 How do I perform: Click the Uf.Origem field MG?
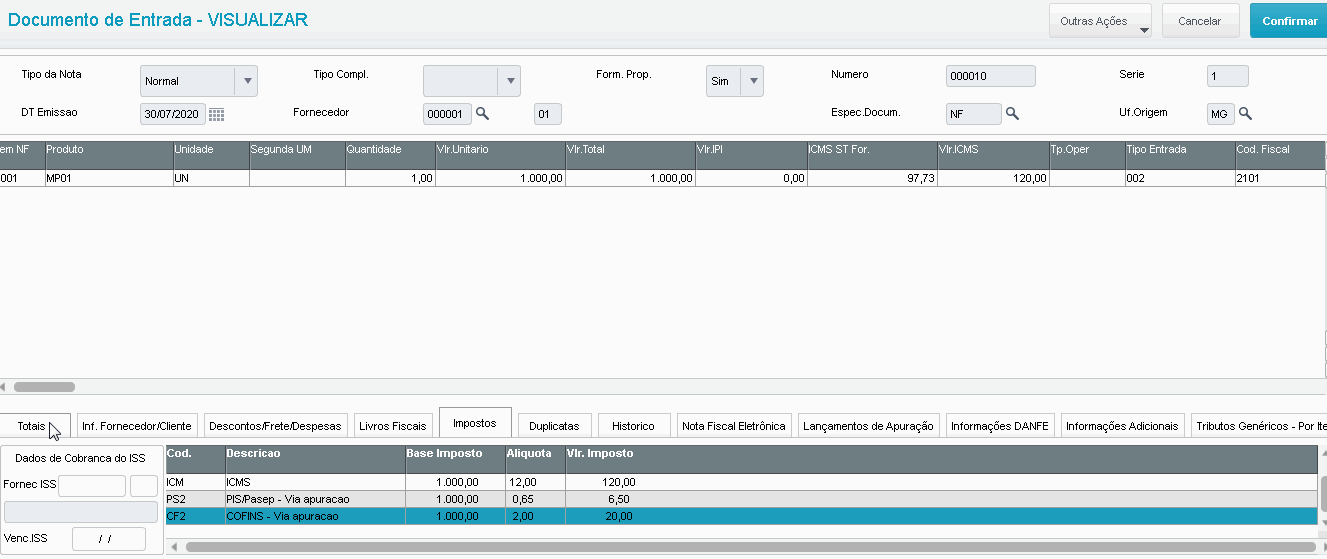(1220, 114)
